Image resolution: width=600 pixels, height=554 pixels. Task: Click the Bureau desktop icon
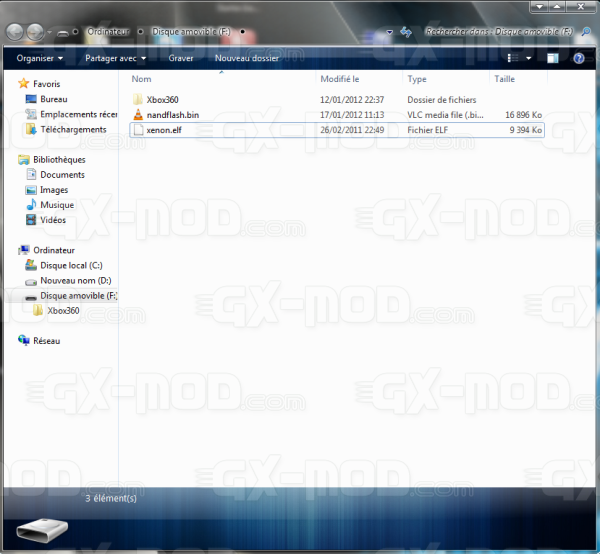[x=31, y=99]
